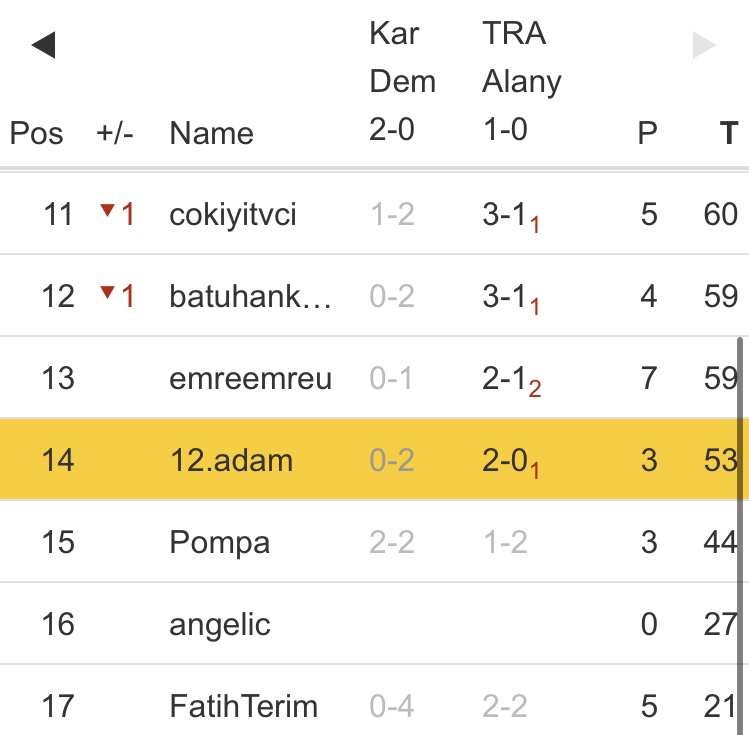Sort by the Pos column header
This screenshot has height=735, width=749.
(36, 134)
